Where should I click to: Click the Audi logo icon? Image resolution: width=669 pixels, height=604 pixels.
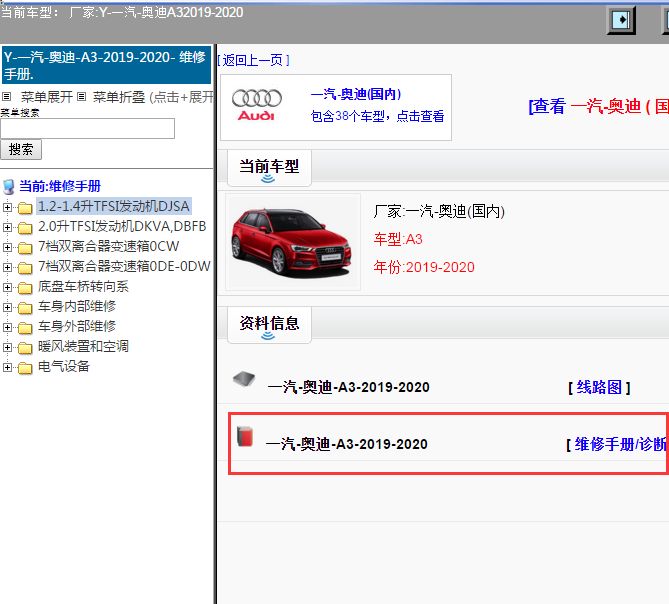point(256,105)
